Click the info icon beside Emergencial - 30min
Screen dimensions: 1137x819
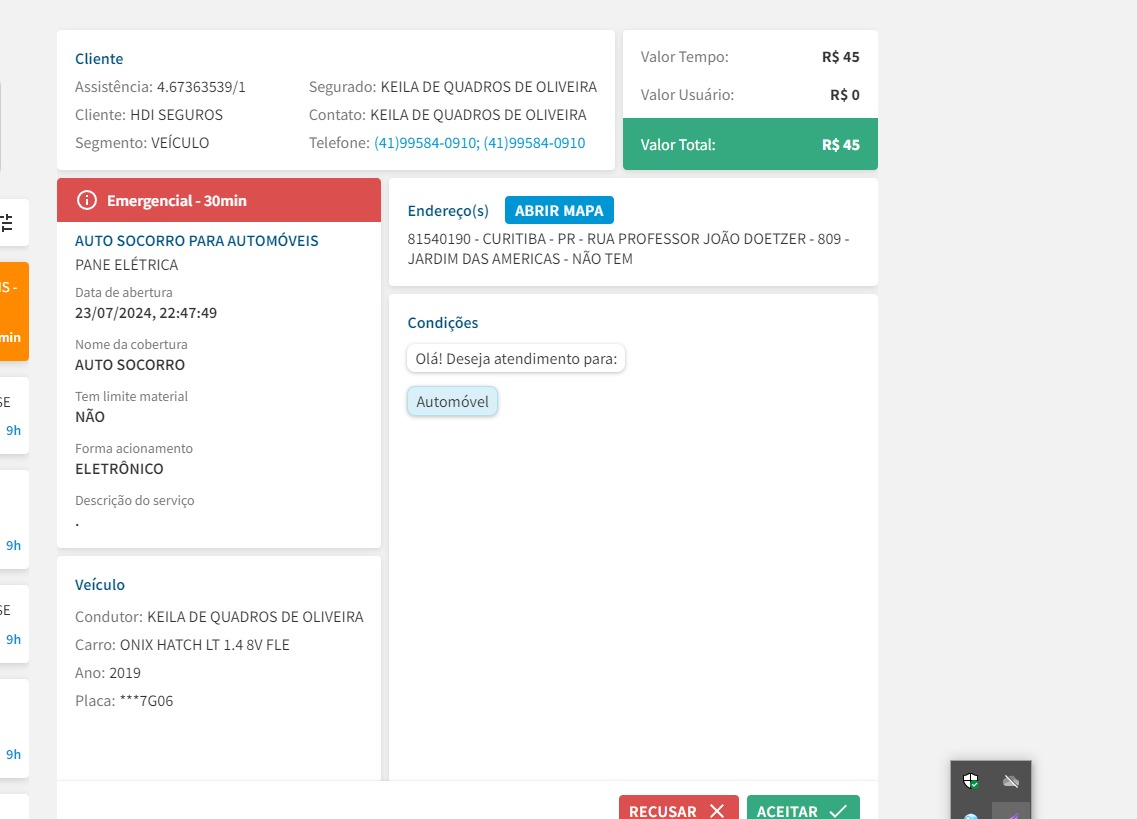click(x=87, y=200)
